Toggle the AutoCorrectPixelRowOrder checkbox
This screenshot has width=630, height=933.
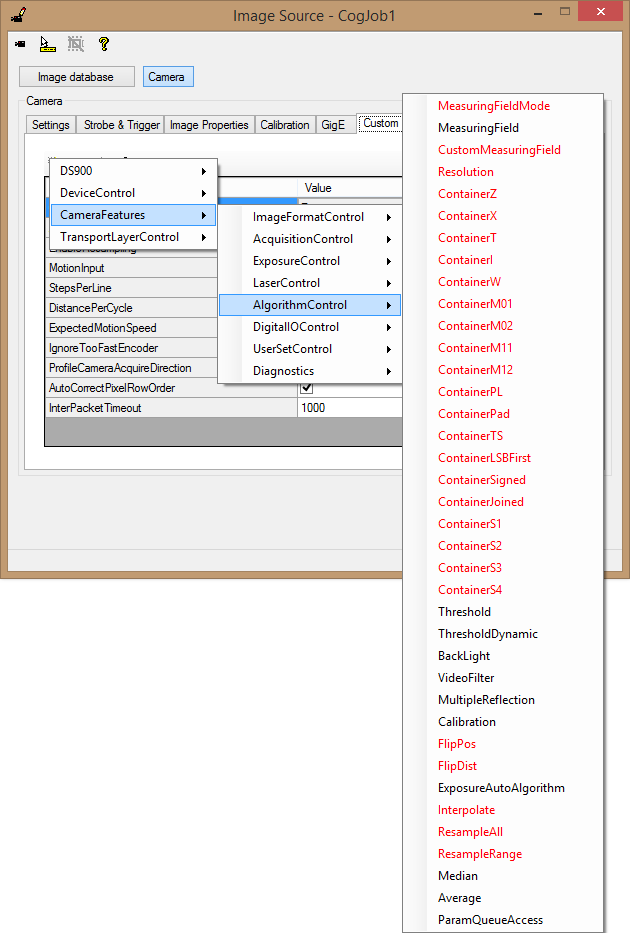(307, 388)
